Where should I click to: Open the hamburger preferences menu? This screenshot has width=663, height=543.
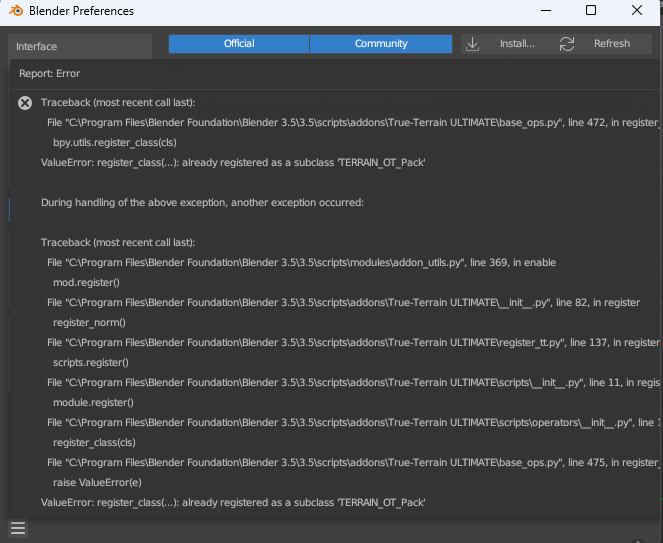(18, 528)
